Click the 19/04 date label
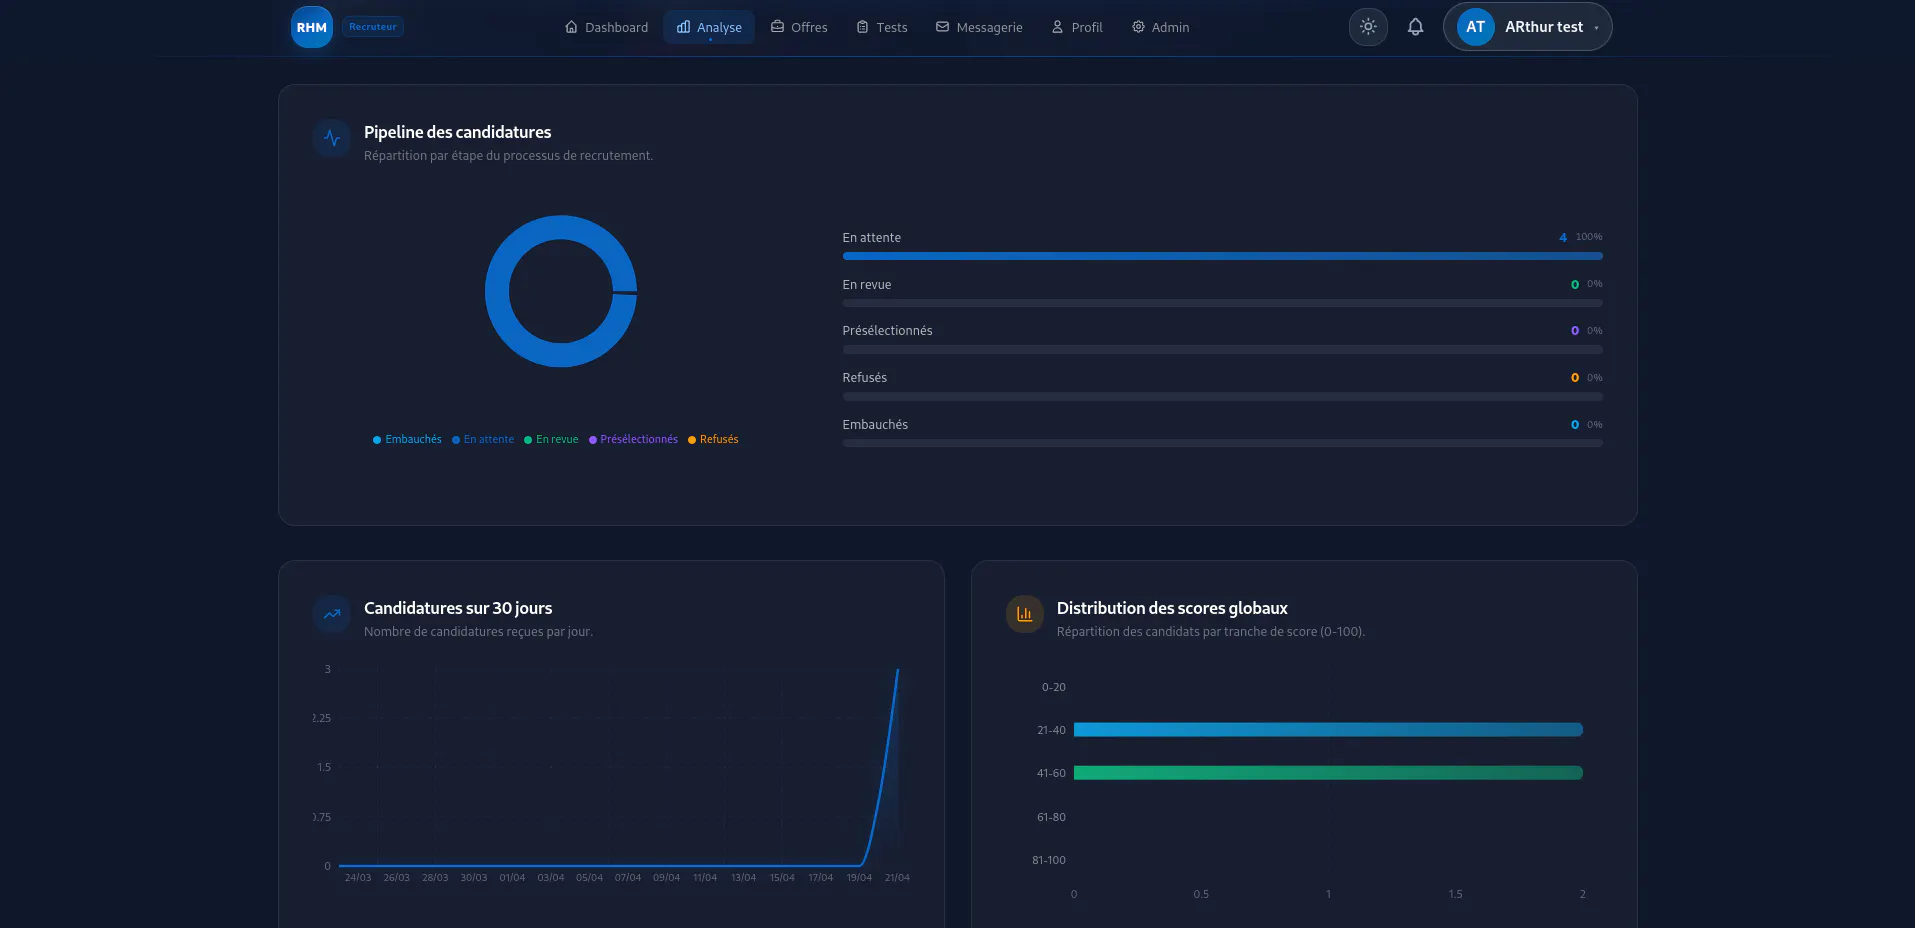This screenshot has height=928, width=1915. point(859,878)
